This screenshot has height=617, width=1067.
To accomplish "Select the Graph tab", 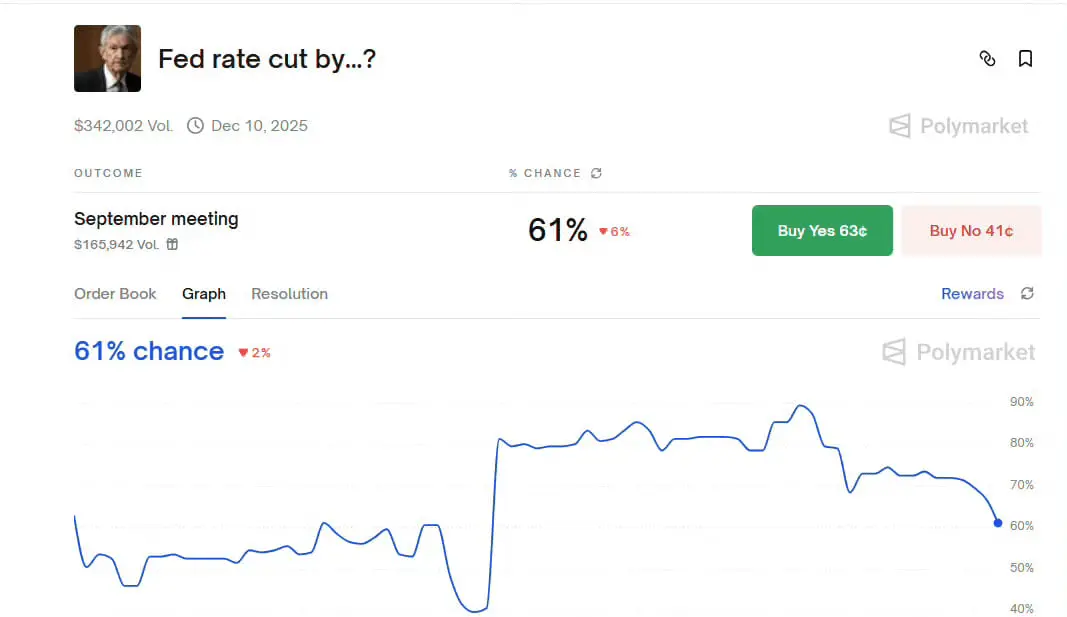I will (x=203, y=293).
